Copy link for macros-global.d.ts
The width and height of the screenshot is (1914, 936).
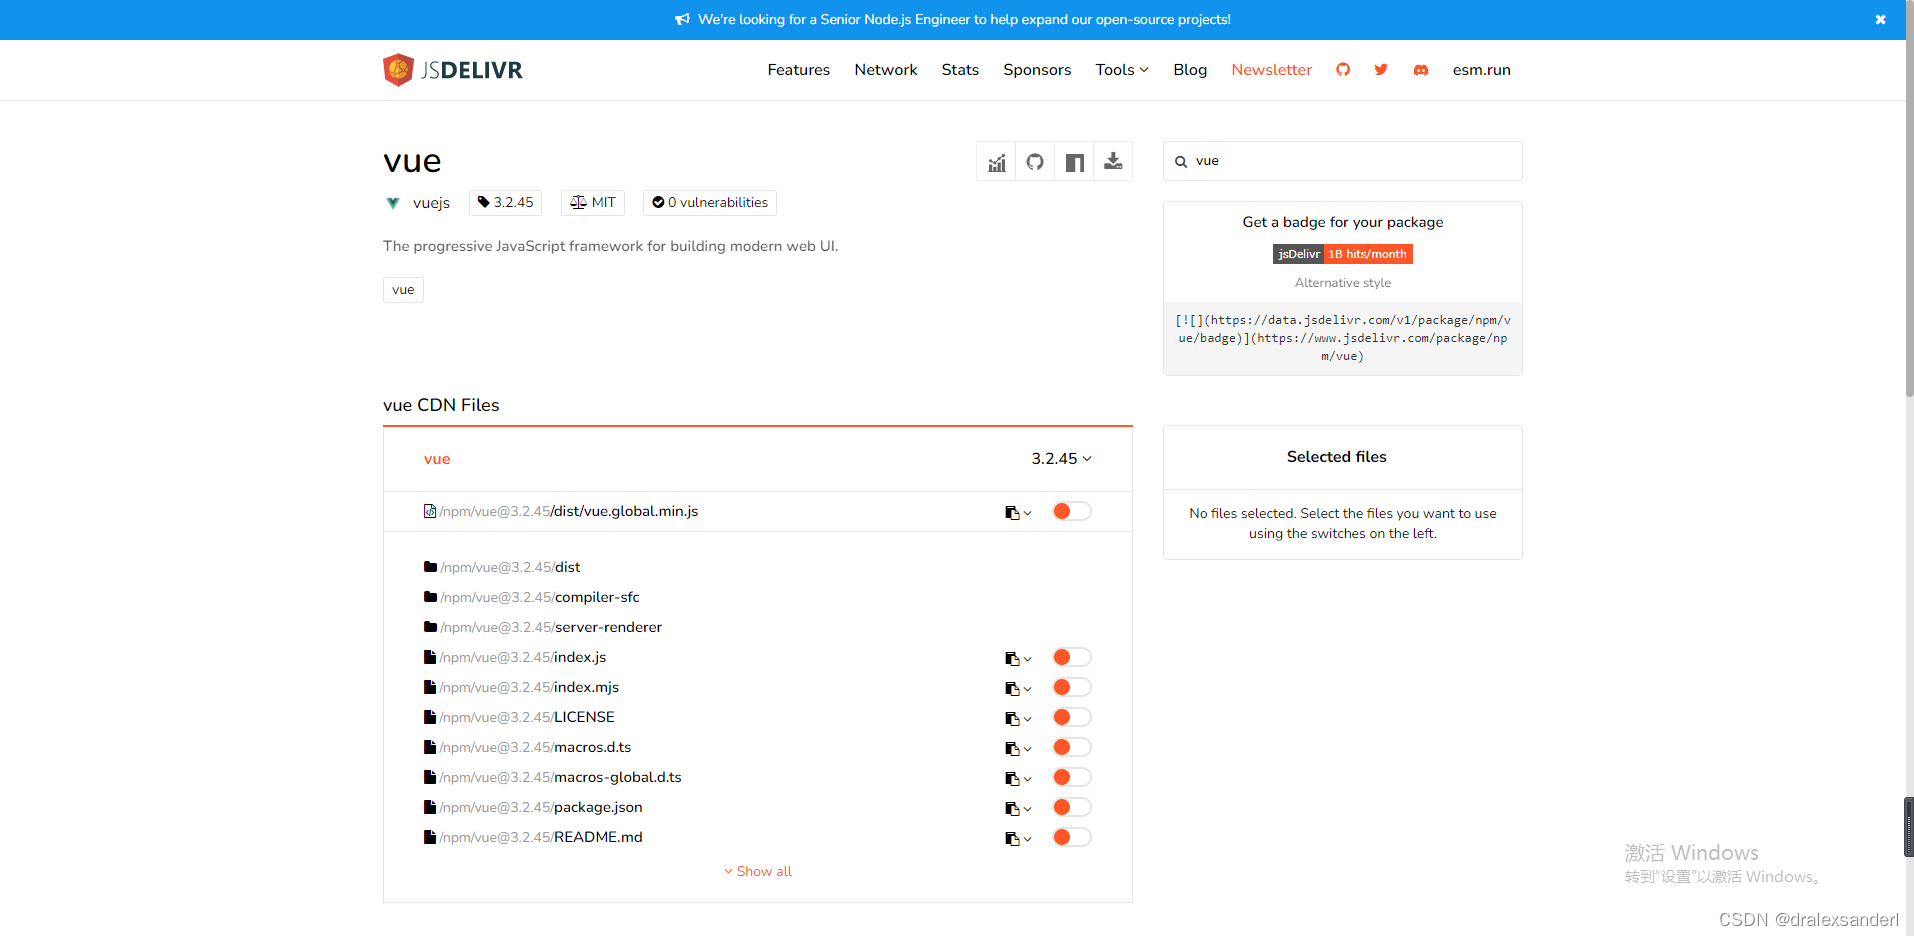(1018, 778)
